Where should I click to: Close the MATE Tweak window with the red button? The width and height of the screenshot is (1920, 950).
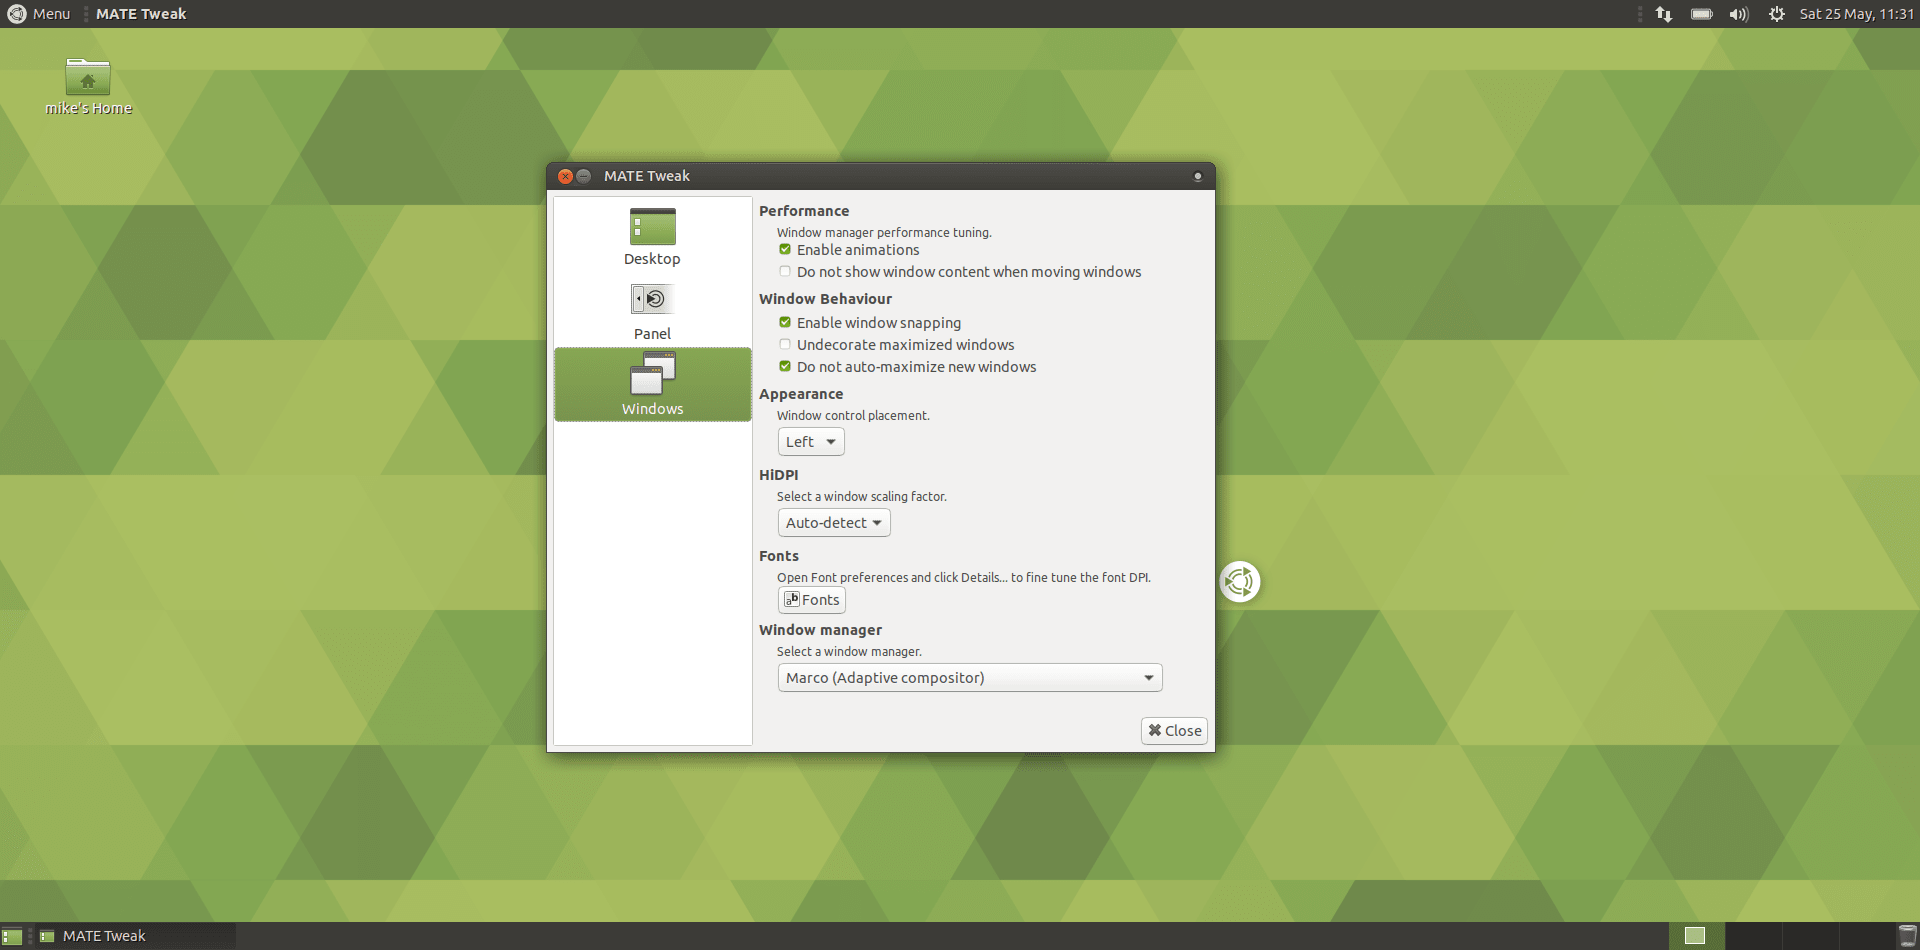tap(565, 176)
